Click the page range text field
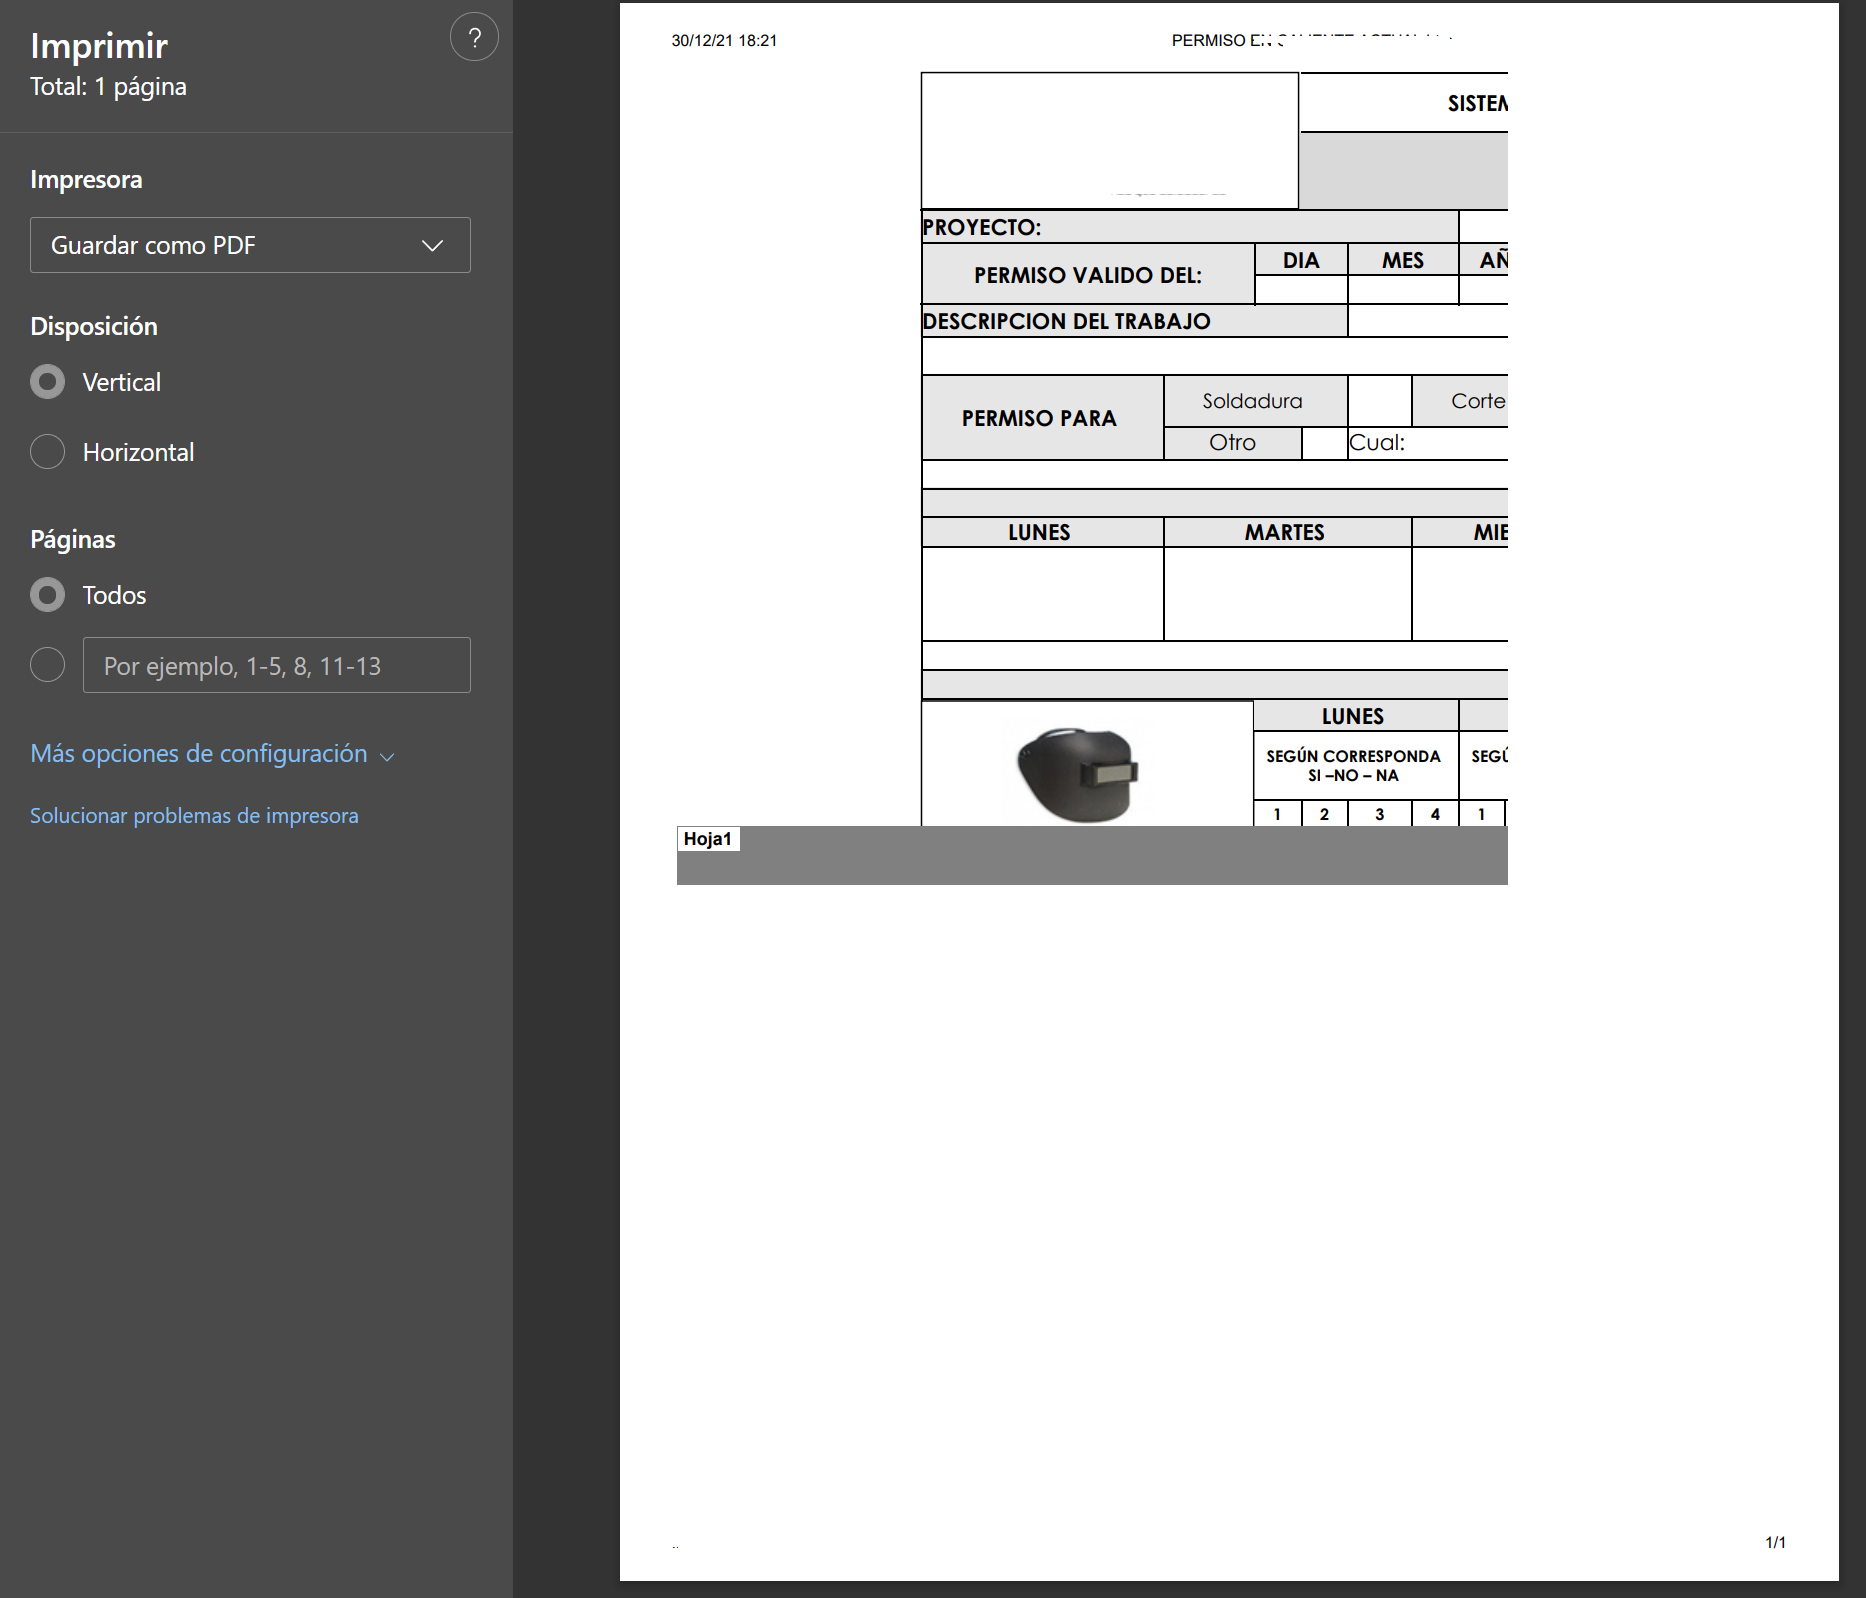The width and height of the screenshot is (1866, 1598). [276, 666]
